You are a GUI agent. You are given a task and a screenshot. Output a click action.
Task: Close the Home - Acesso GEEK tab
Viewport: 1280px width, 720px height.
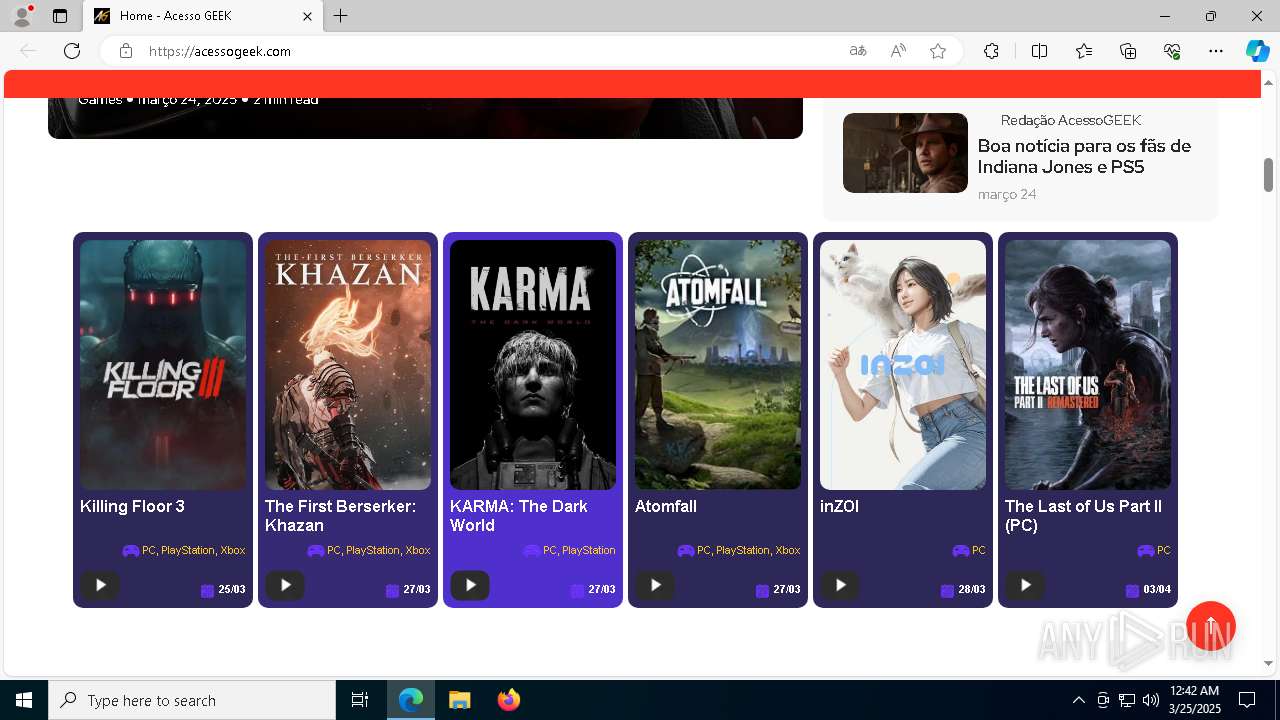tap(308, 16)
